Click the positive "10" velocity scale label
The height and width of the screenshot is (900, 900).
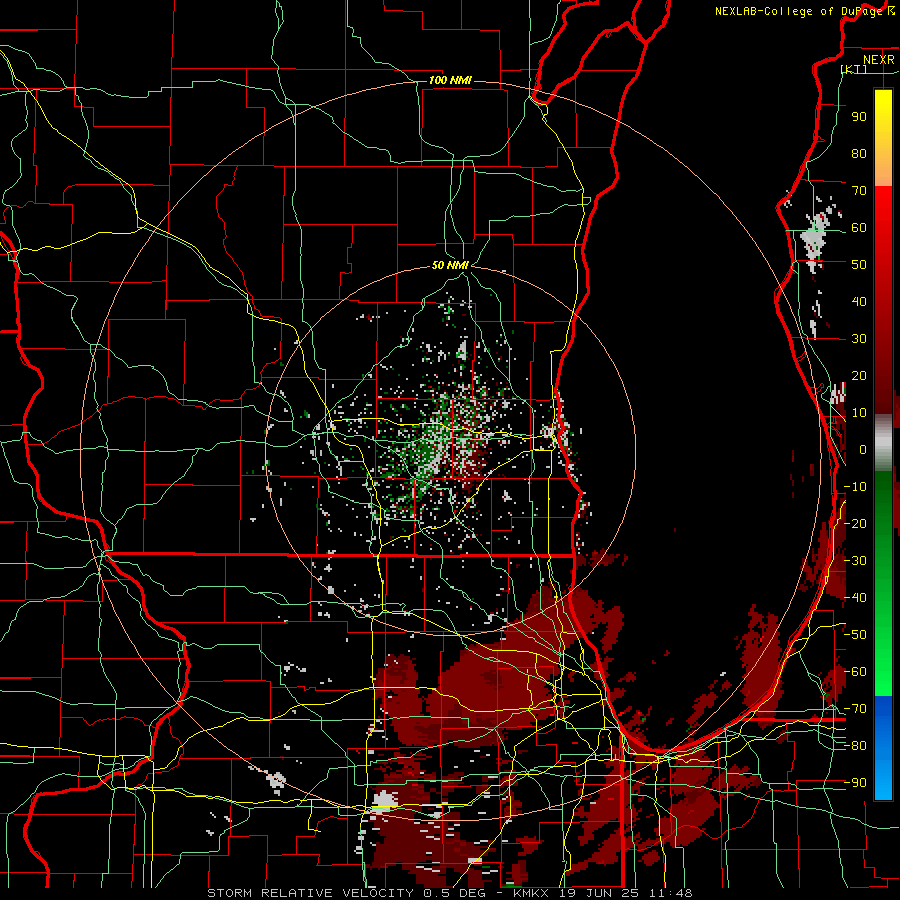[x=859, y=413]
